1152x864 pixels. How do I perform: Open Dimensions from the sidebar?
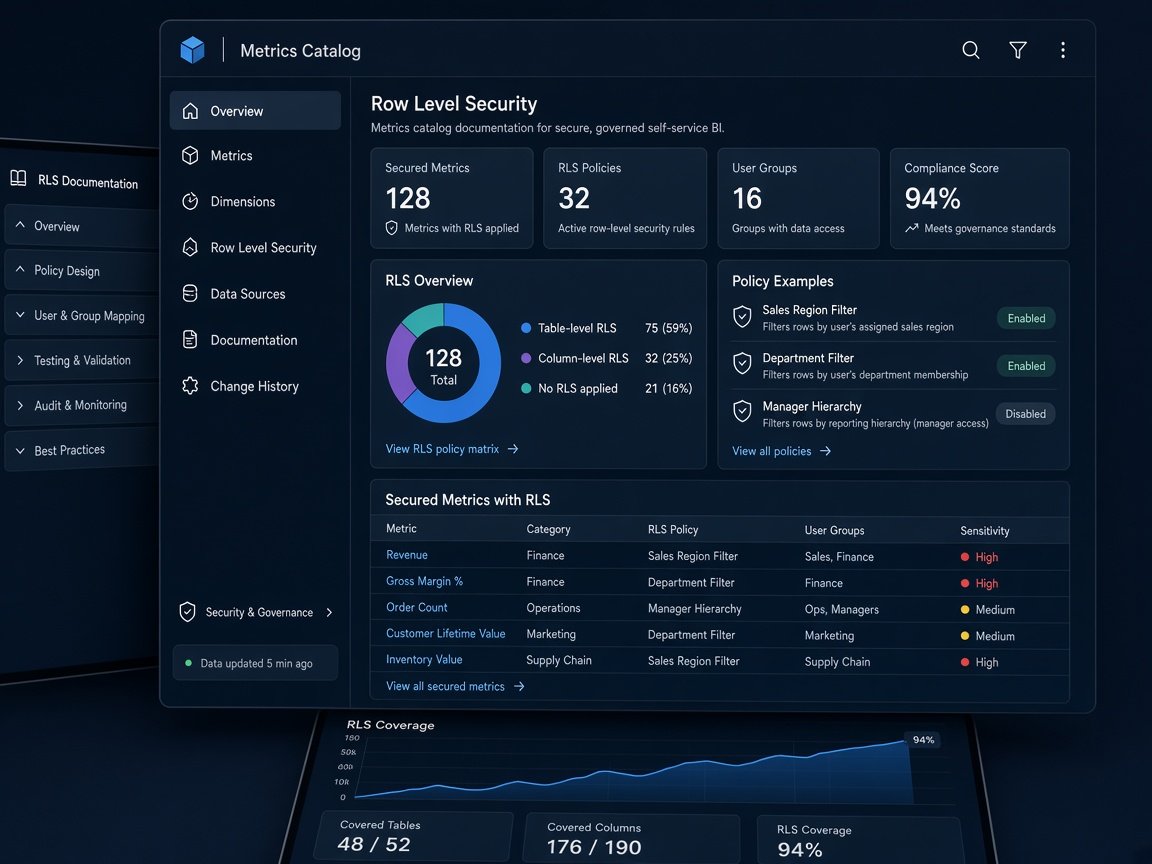point(255,201)
